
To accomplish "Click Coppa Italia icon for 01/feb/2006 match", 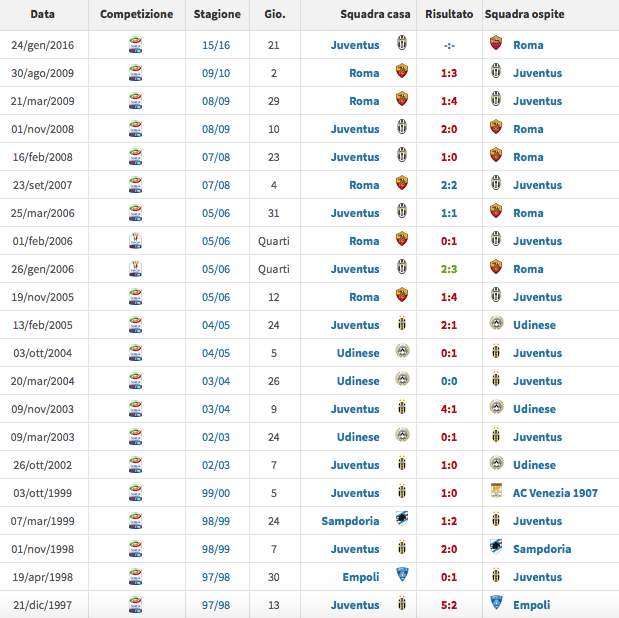I will pyautogui.click(x=136, y=241).
